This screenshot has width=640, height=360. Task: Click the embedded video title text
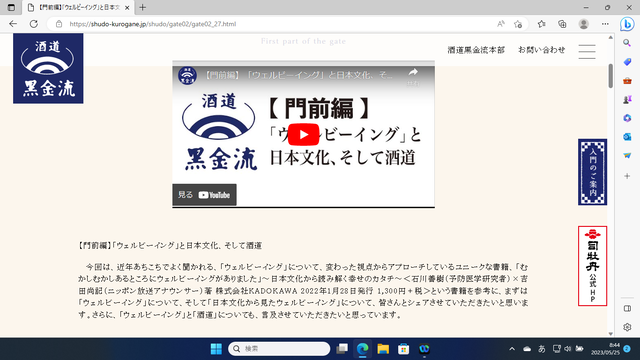tap(298, 75)
